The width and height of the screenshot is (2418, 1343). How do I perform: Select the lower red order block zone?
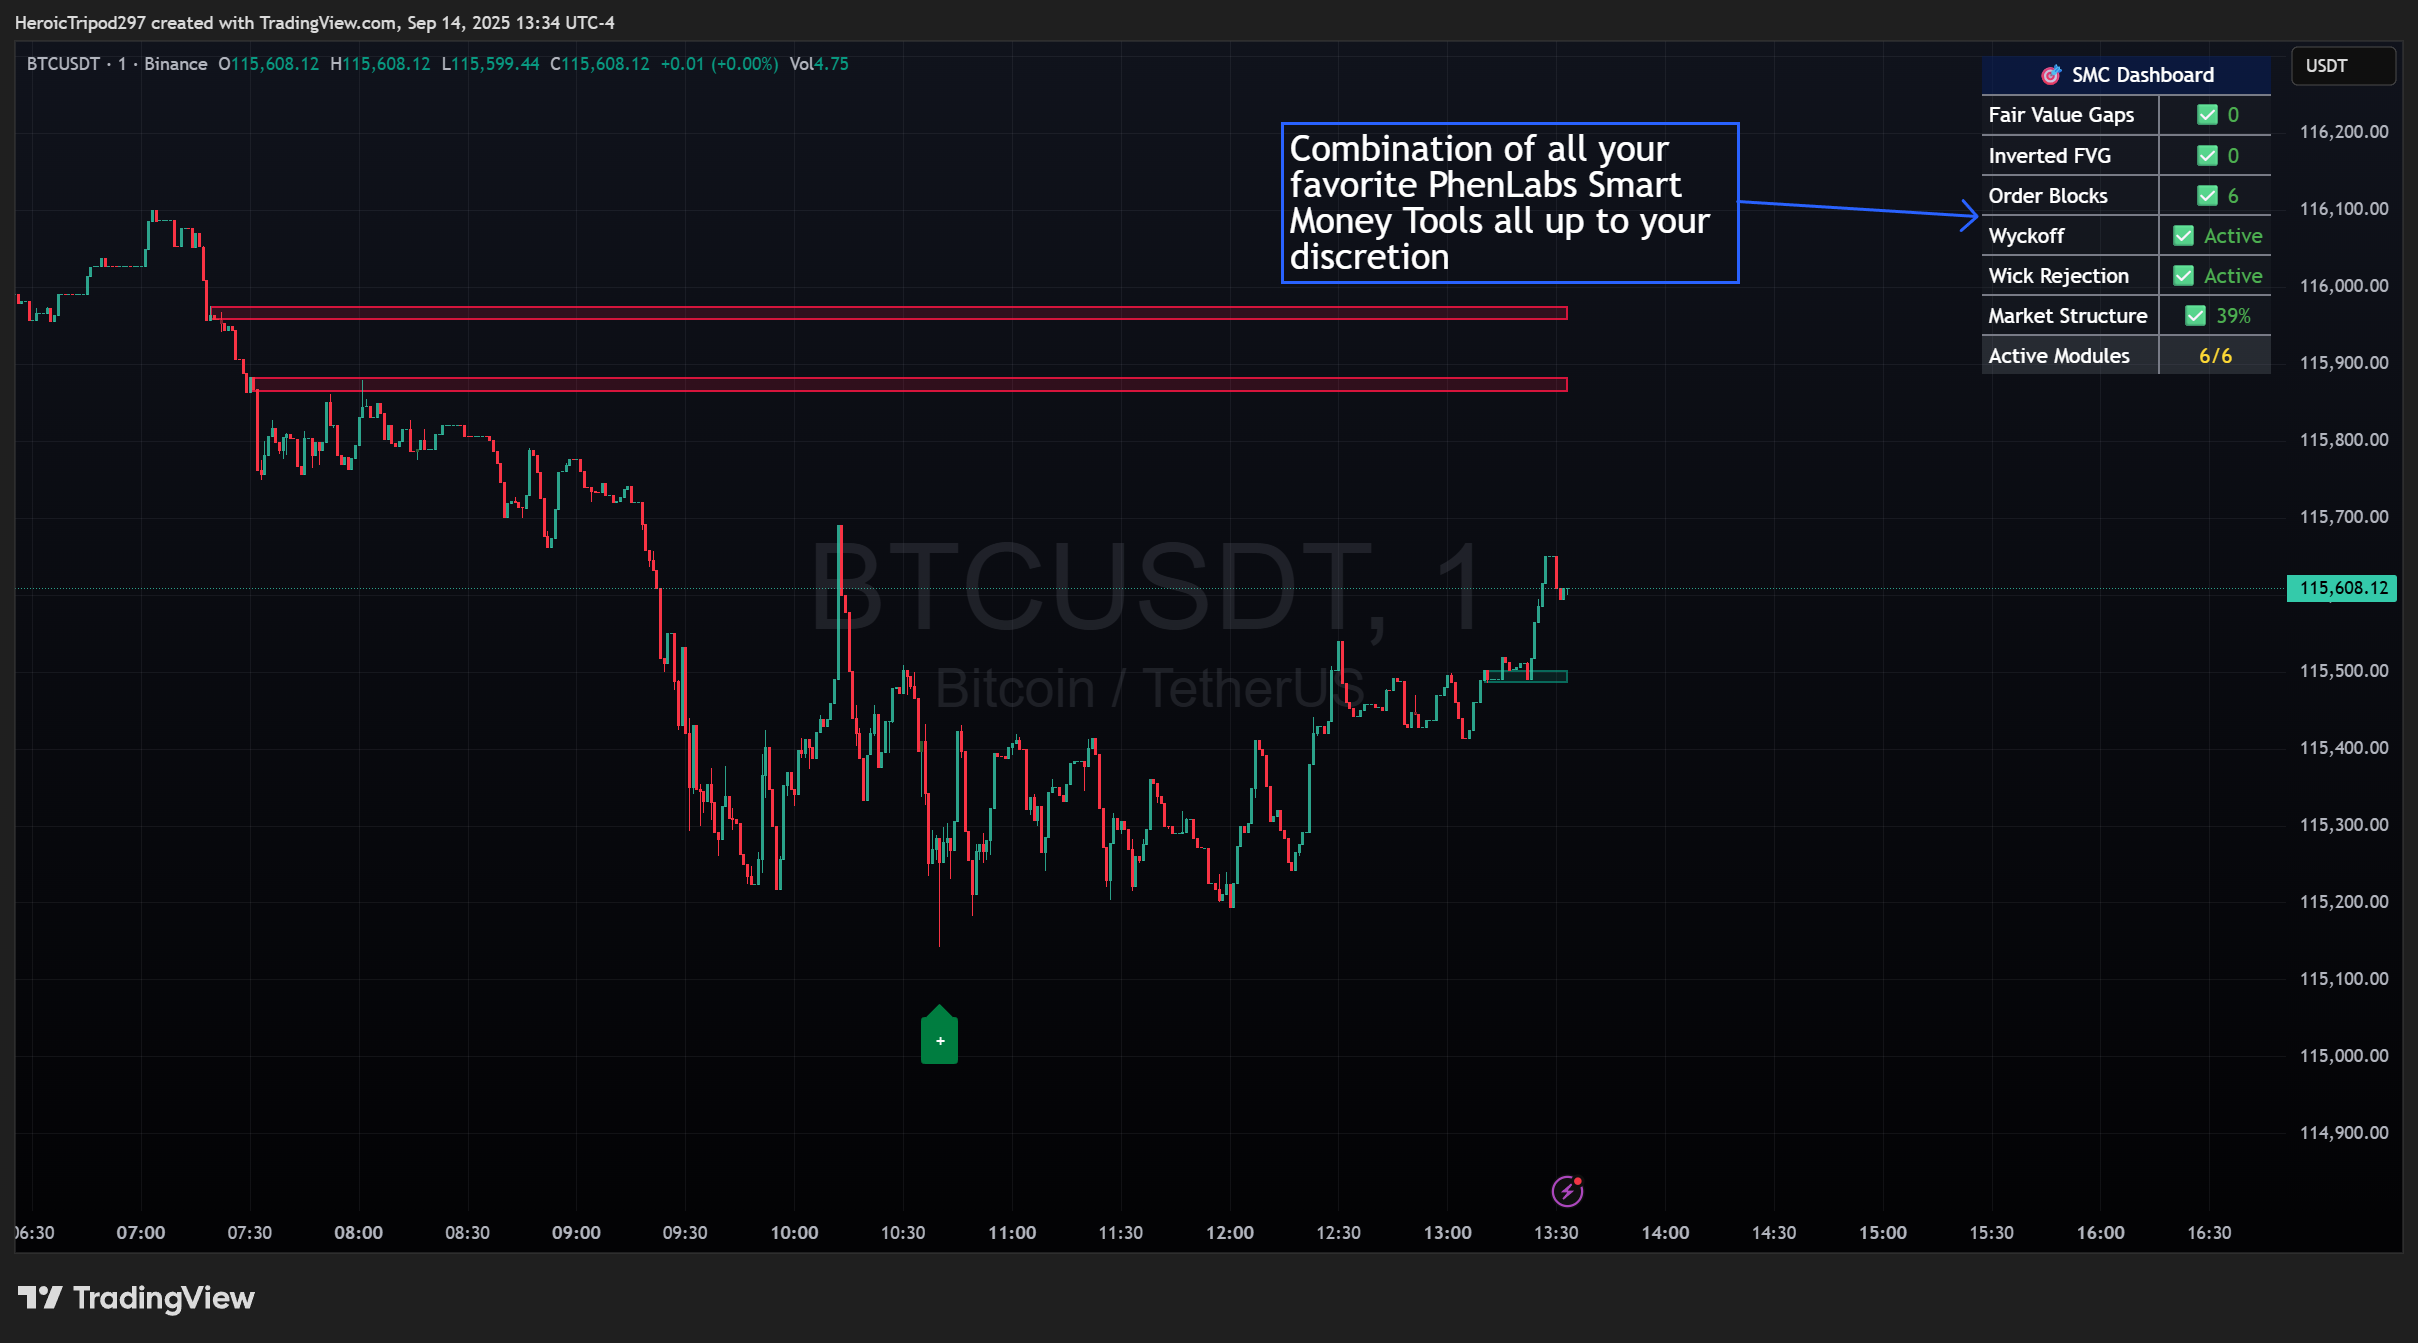[909, 384]
